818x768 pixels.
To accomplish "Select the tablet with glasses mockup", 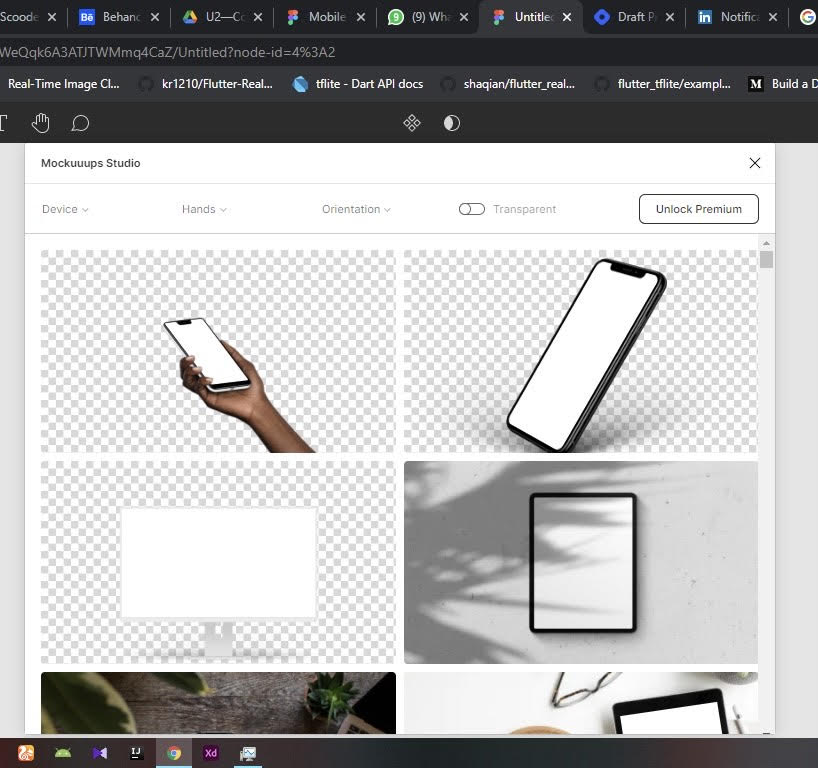I will point(581,703).
